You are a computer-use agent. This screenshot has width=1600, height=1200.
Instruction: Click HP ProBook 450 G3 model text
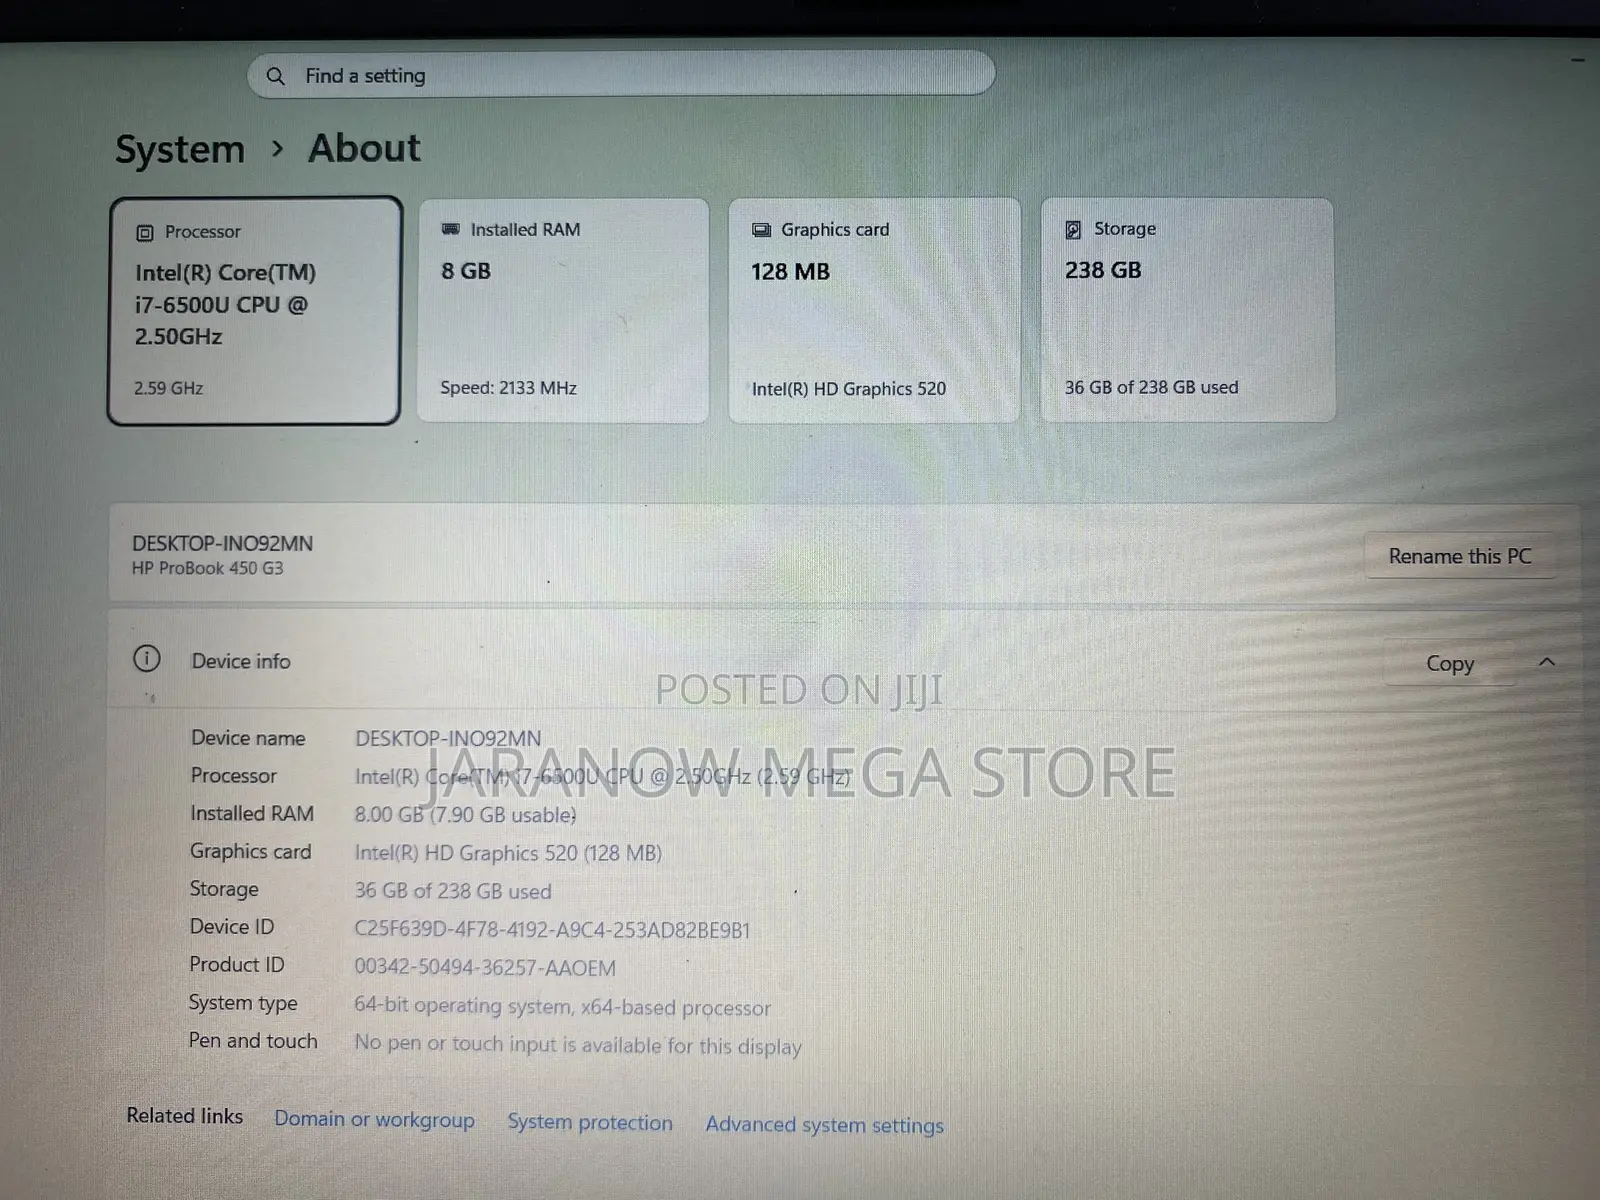coord(208,568)
